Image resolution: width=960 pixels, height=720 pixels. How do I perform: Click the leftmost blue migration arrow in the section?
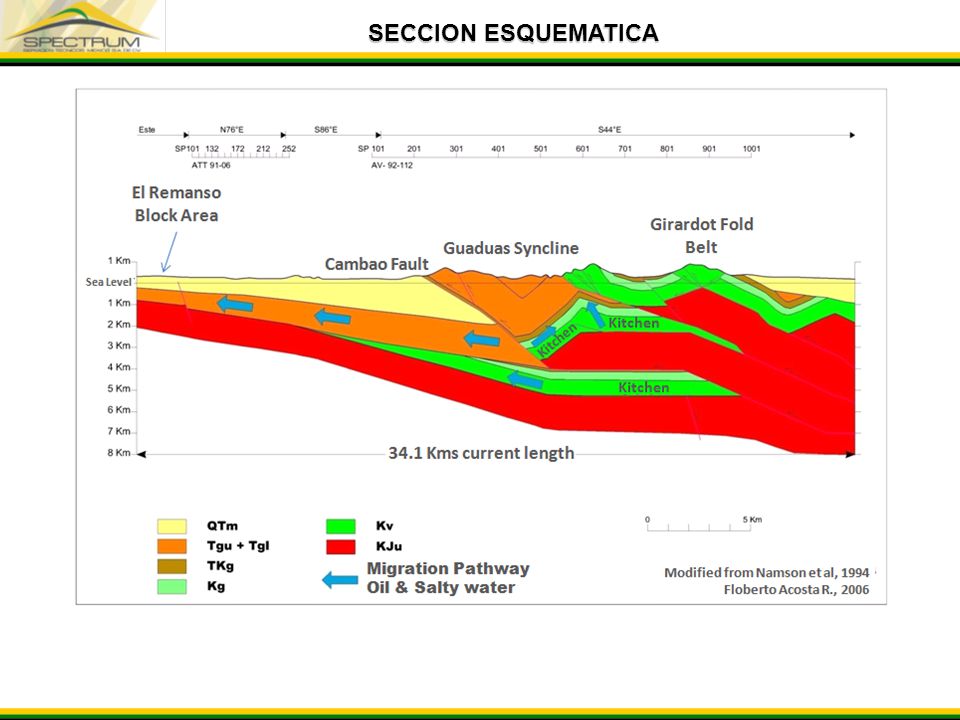point(235,304)
